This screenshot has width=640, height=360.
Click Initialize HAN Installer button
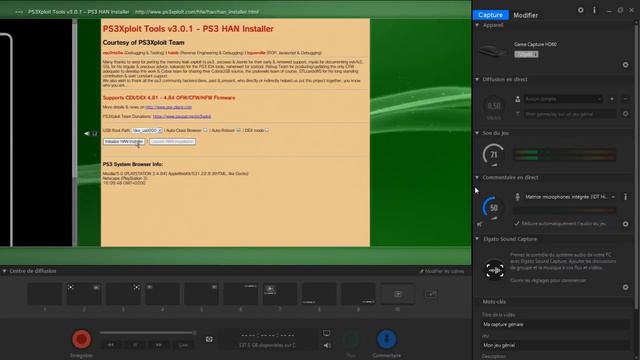[124, 142]
